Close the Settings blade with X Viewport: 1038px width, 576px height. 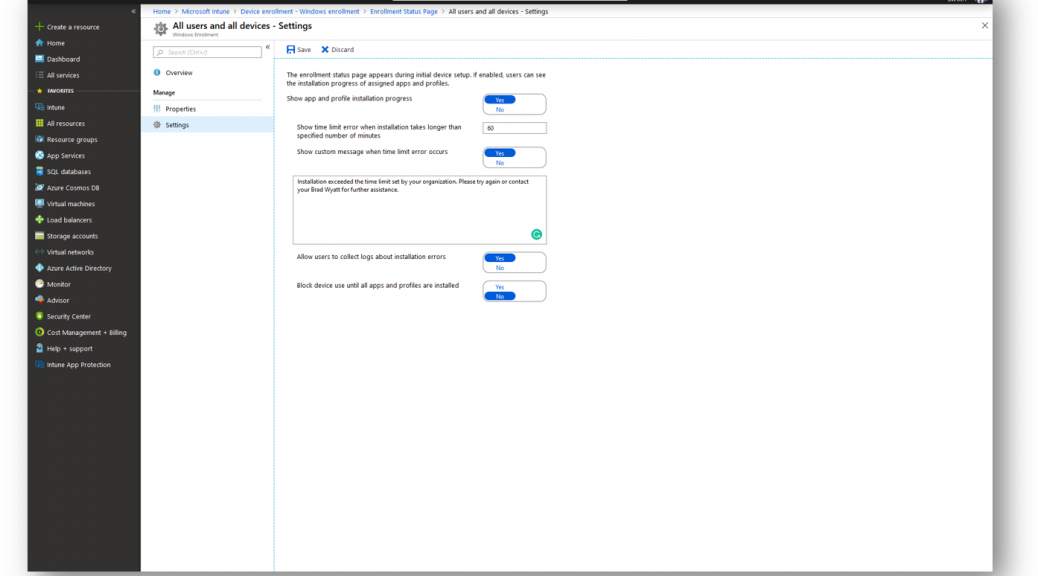[x=984, y=26]
